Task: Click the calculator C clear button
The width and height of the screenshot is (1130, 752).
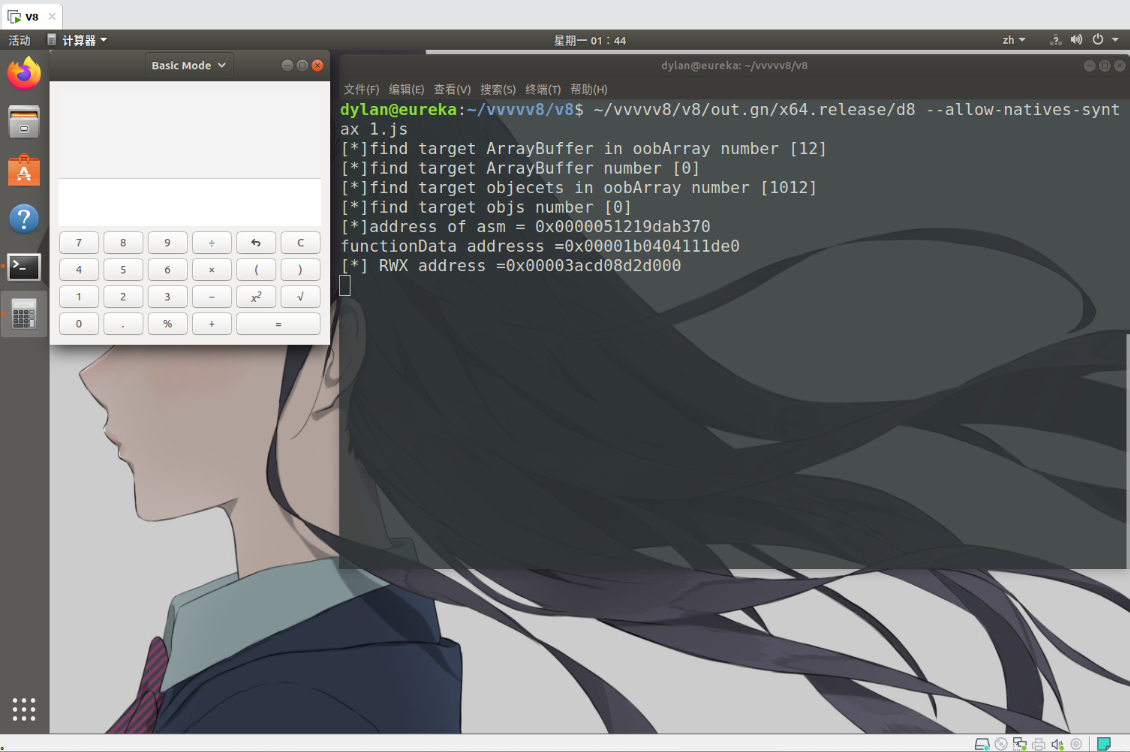Action: tap(301, 243)
